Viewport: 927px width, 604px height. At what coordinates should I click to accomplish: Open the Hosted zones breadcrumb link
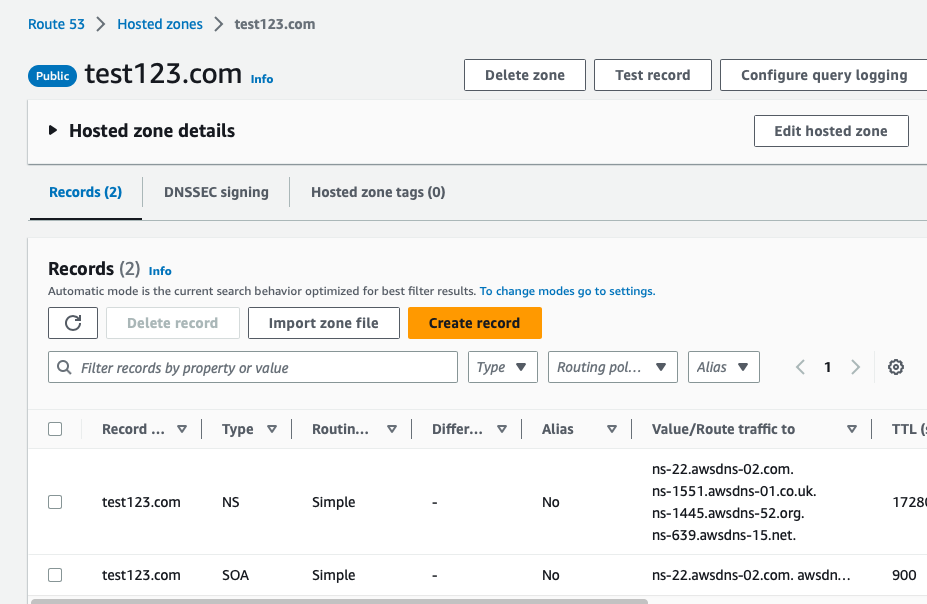159,23
